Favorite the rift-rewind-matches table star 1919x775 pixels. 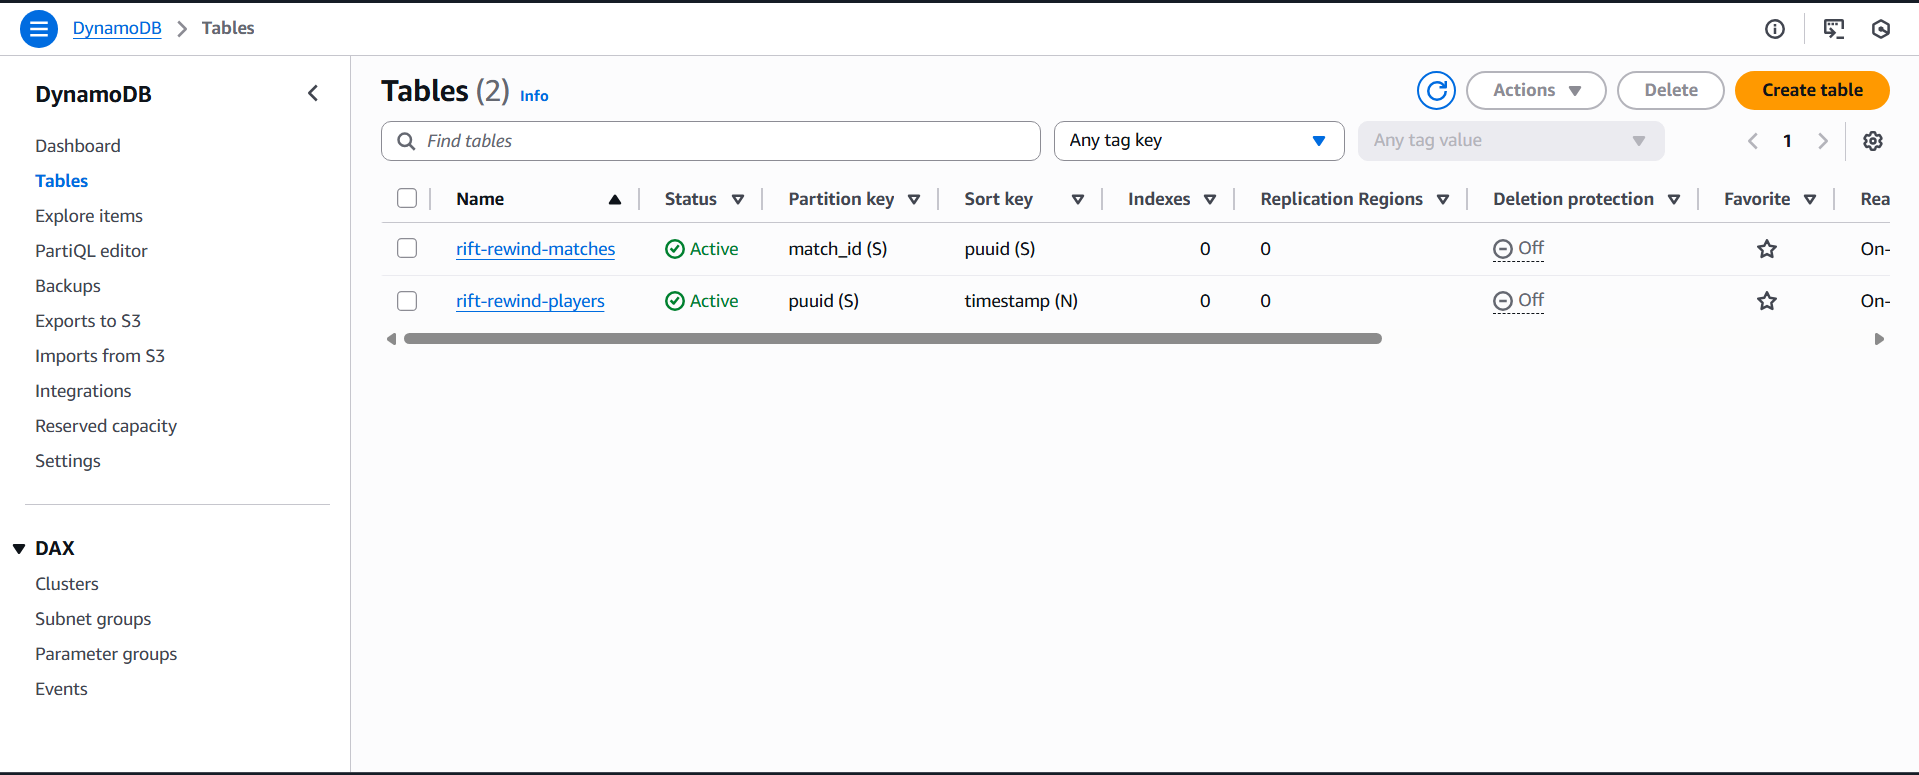pyautogui.click(x=1767, y=249)
